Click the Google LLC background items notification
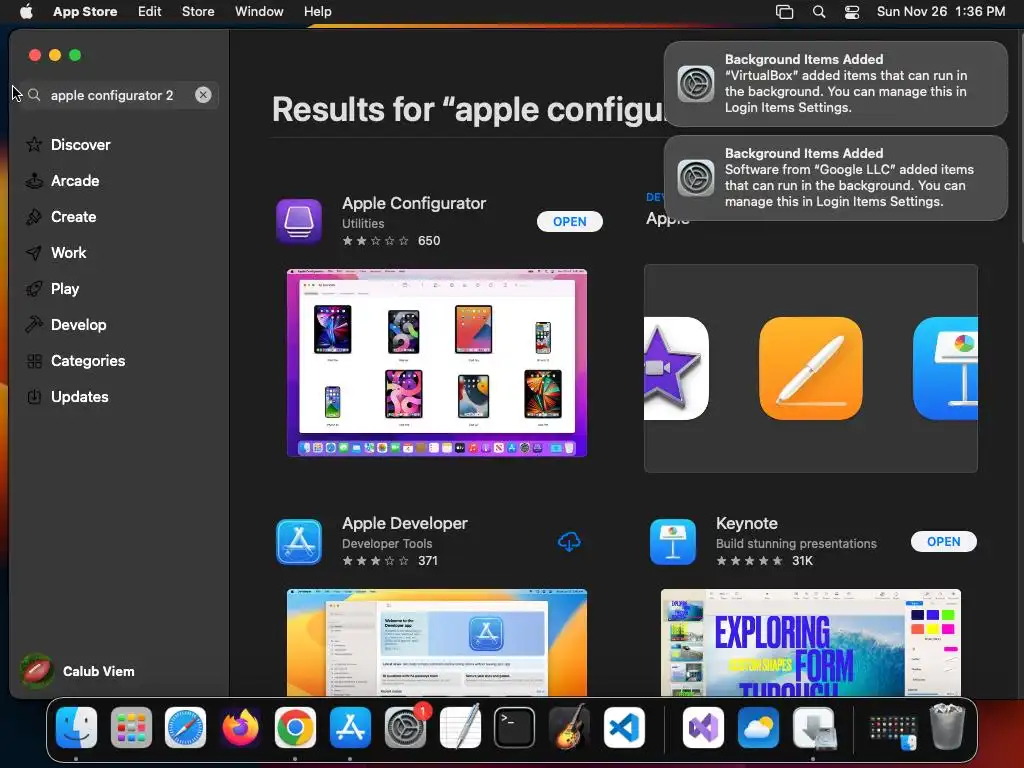Image resolution: width=1024 pixels, height=768 pixels. pos(835,178)
